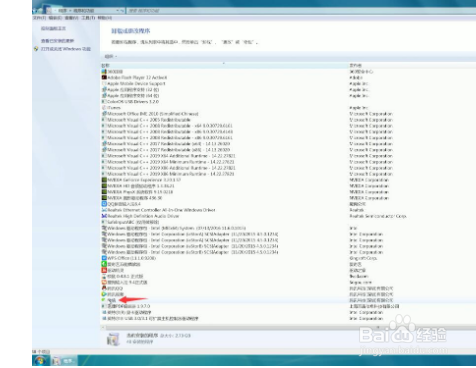Open the View (查看) menu
The width and height of the screenshot is (476, 368).
point(71,18)
